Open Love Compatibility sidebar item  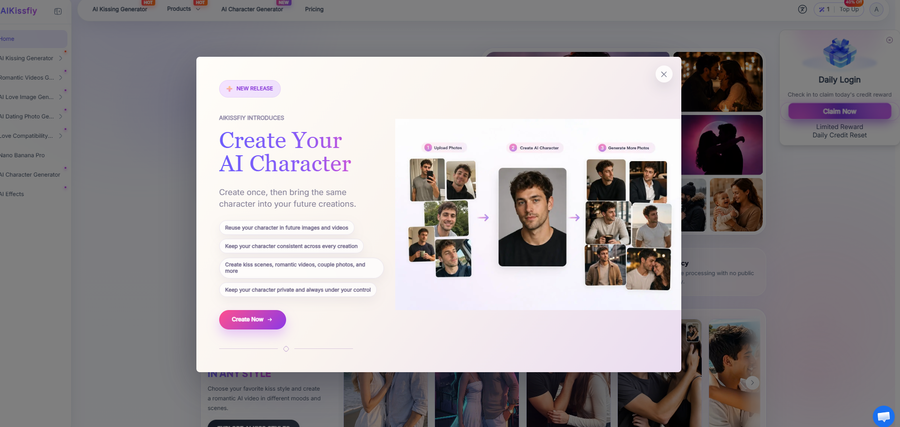coord(26,136)
